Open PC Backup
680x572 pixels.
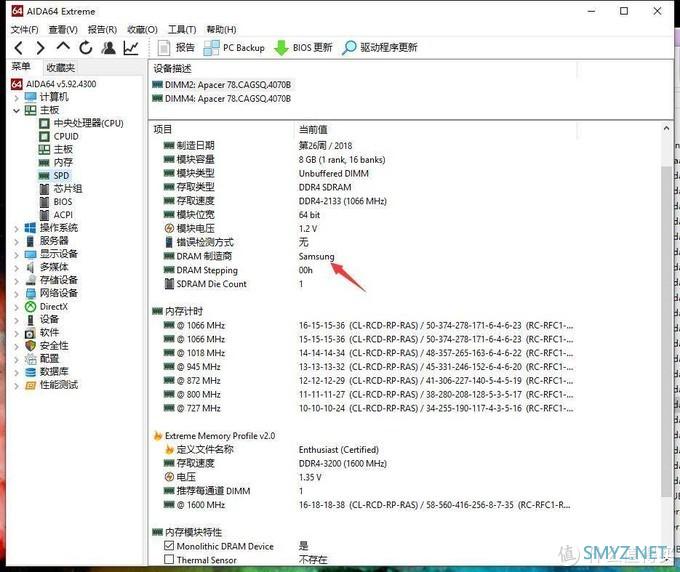(x=234, y=48)
